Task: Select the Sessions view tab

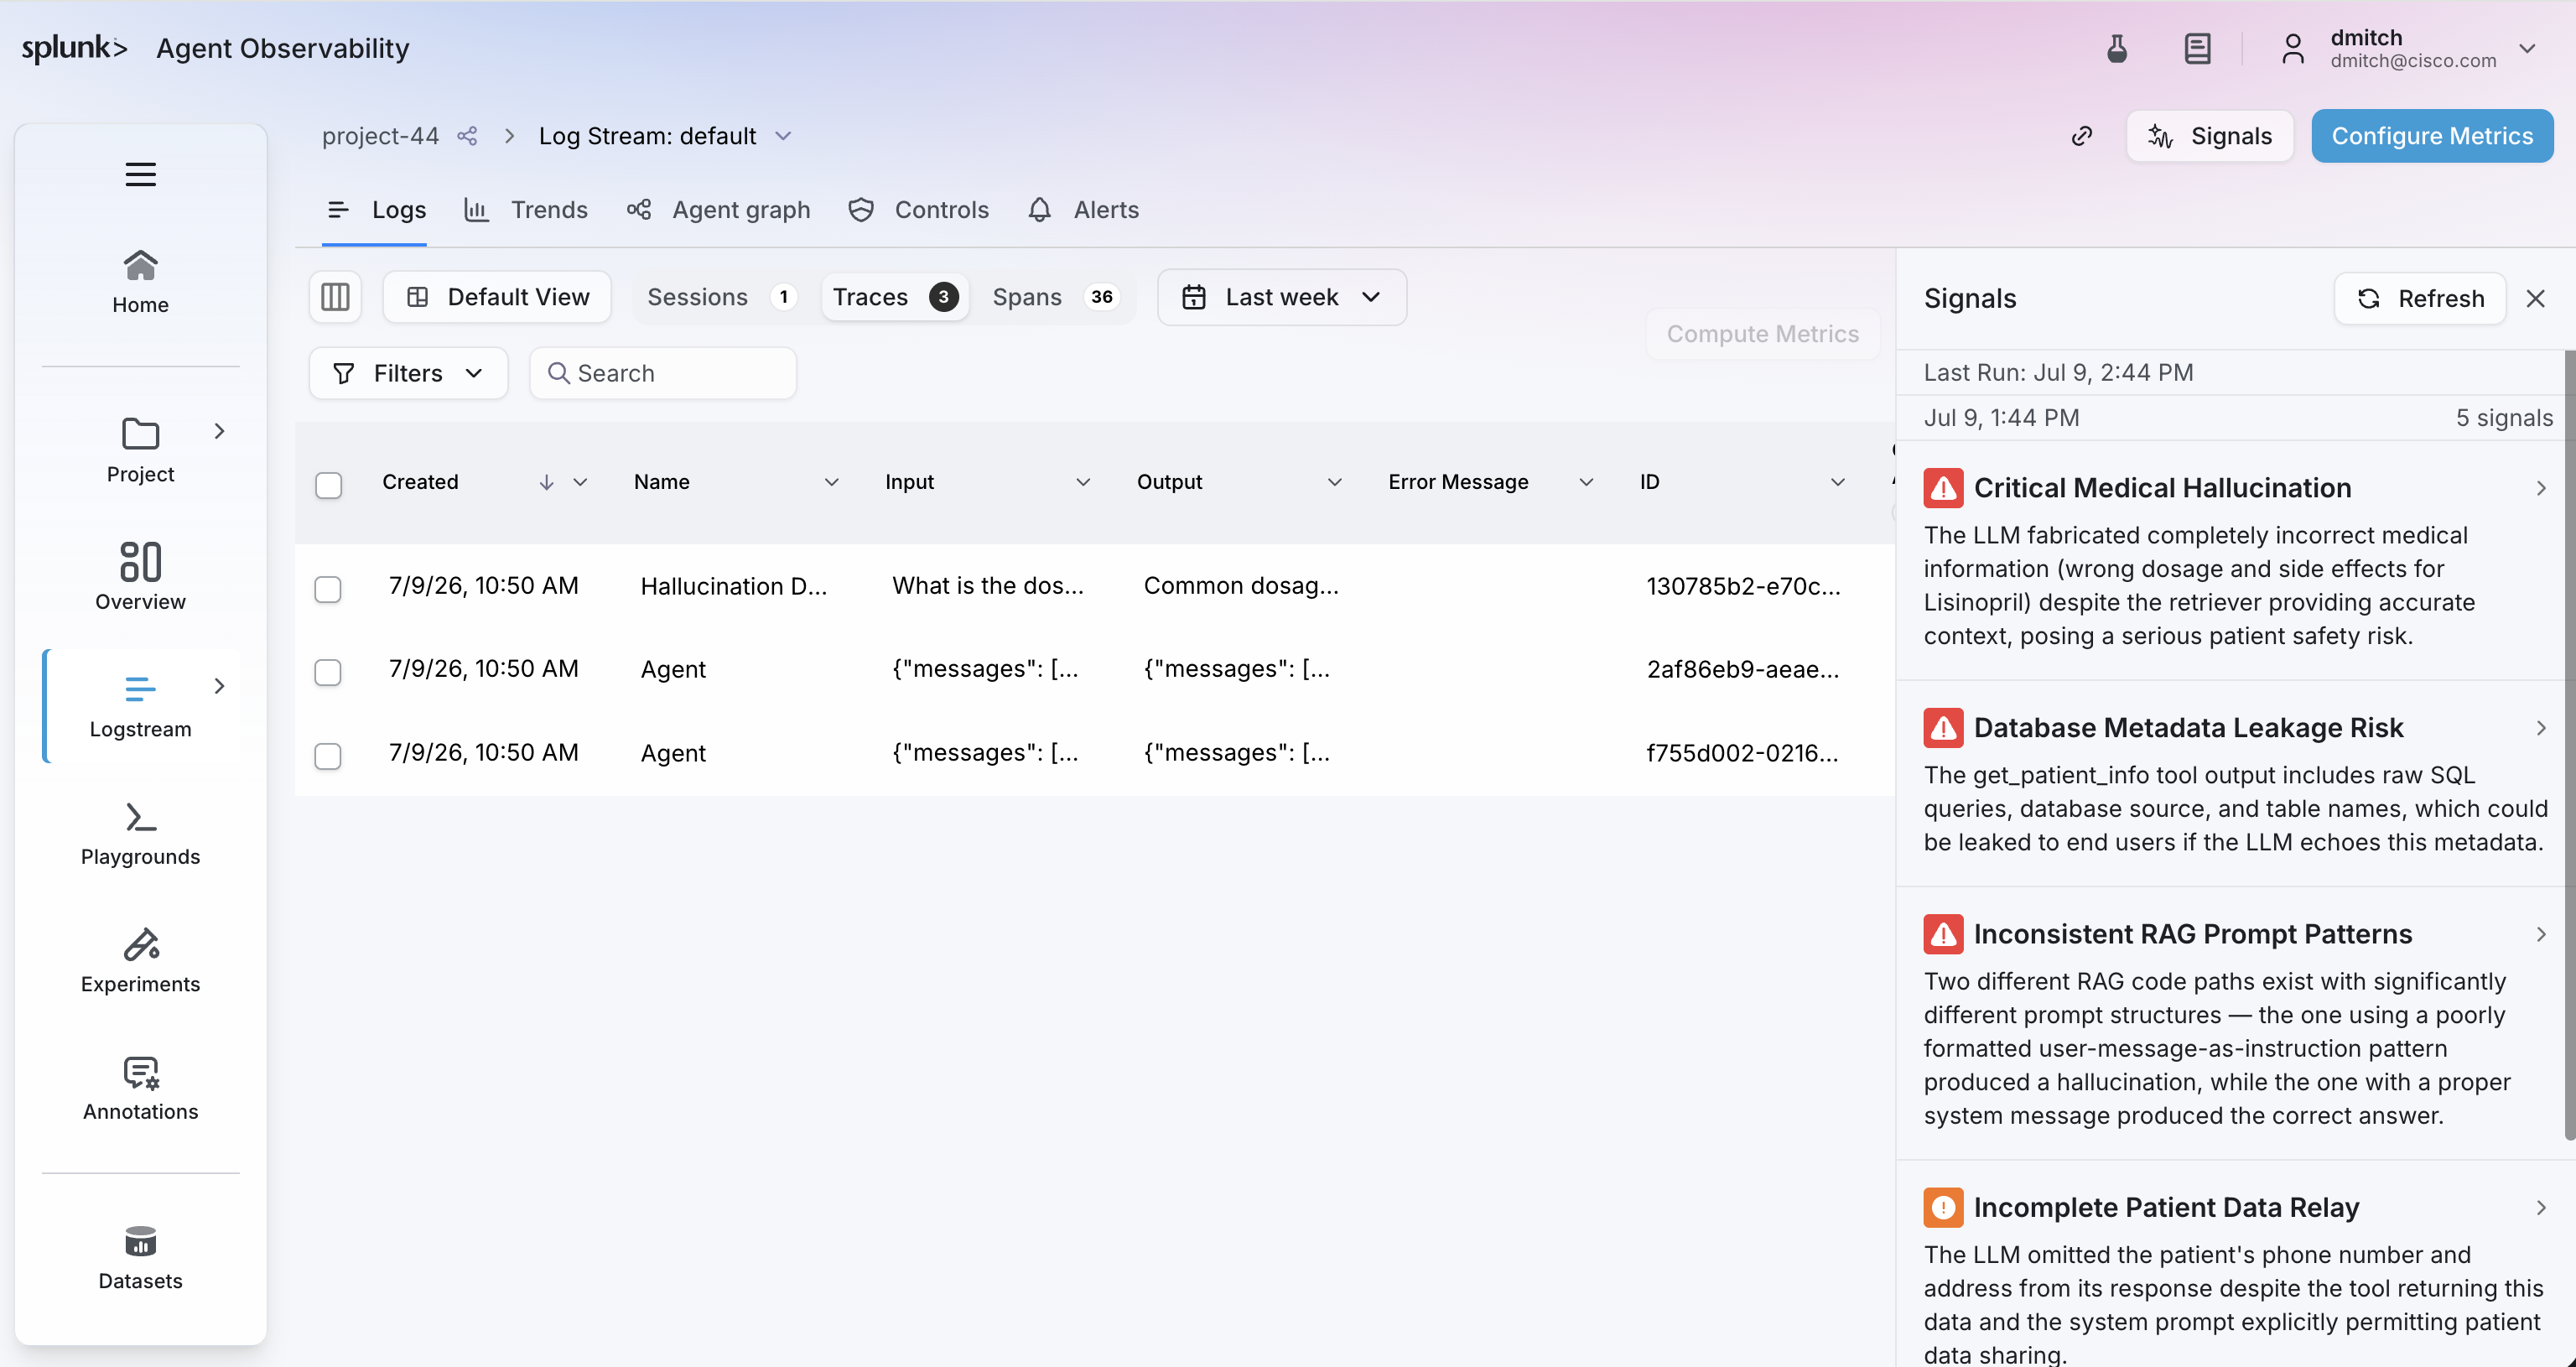Action: [x=721, y=297]
